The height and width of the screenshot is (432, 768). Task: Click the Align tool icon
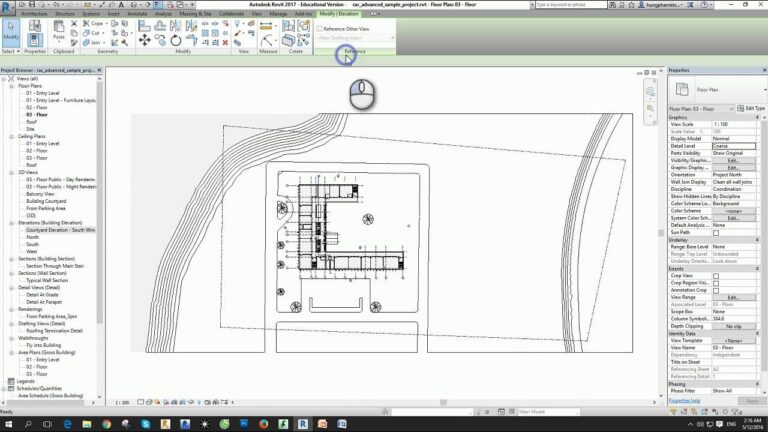click(145, 25)
